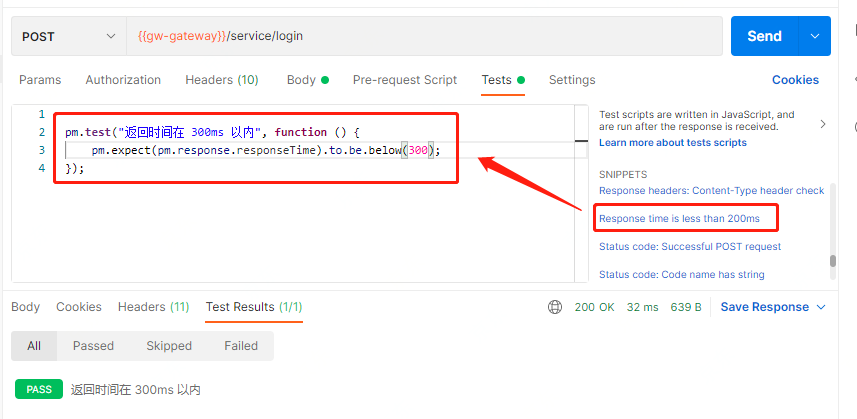Image resolution: width=857 pixels, height=419 pixels.
Task: Insert Response time less than 200ms snippet
Action: [x=679, y=219]
